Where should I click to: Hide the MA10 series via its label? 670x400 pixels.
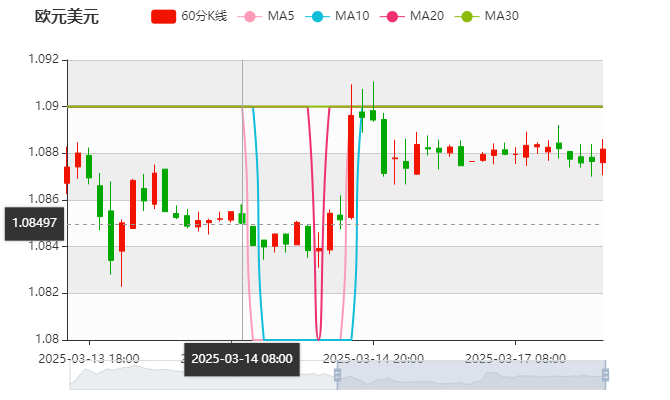(351, 17)
